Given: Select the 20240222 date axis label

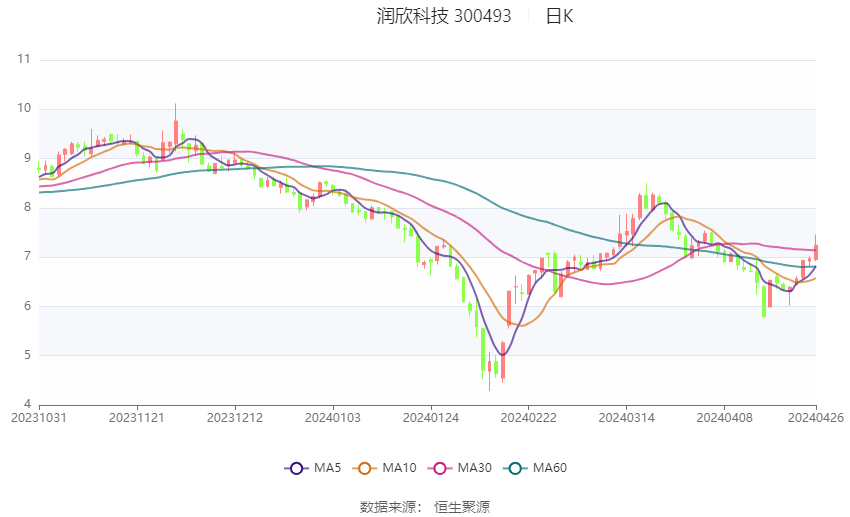Looking at the screenshot, I should [x=527, y=417].
